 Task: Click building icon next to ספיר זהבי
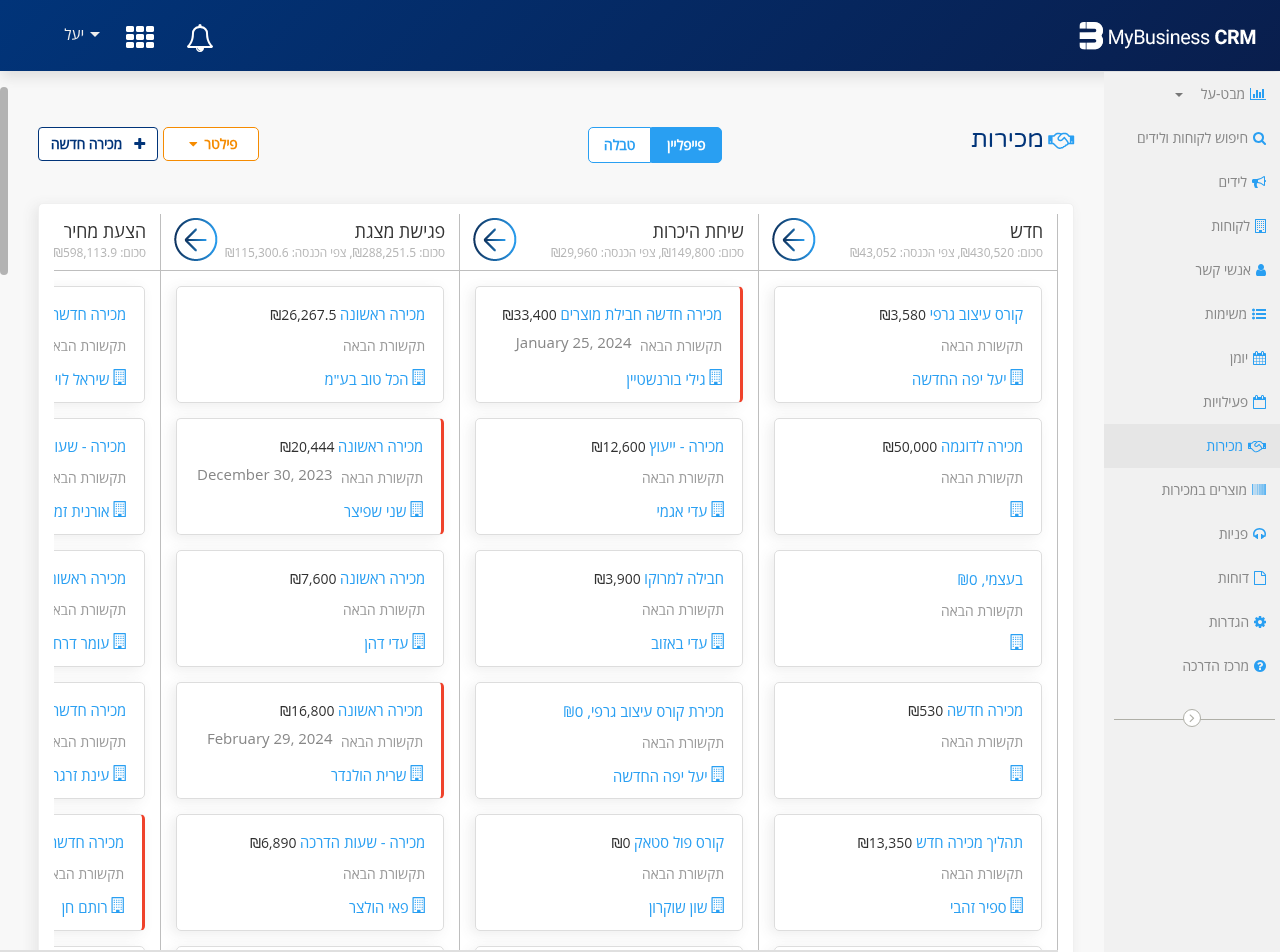[1016, 906]
